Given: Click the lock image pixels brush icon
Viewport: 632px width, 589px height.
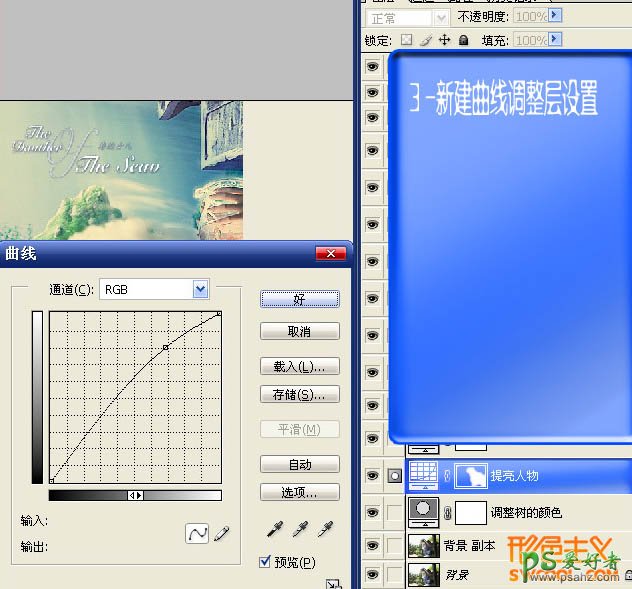Looking at the screenshot, I should pyautogui.click(x=425, y=40).
